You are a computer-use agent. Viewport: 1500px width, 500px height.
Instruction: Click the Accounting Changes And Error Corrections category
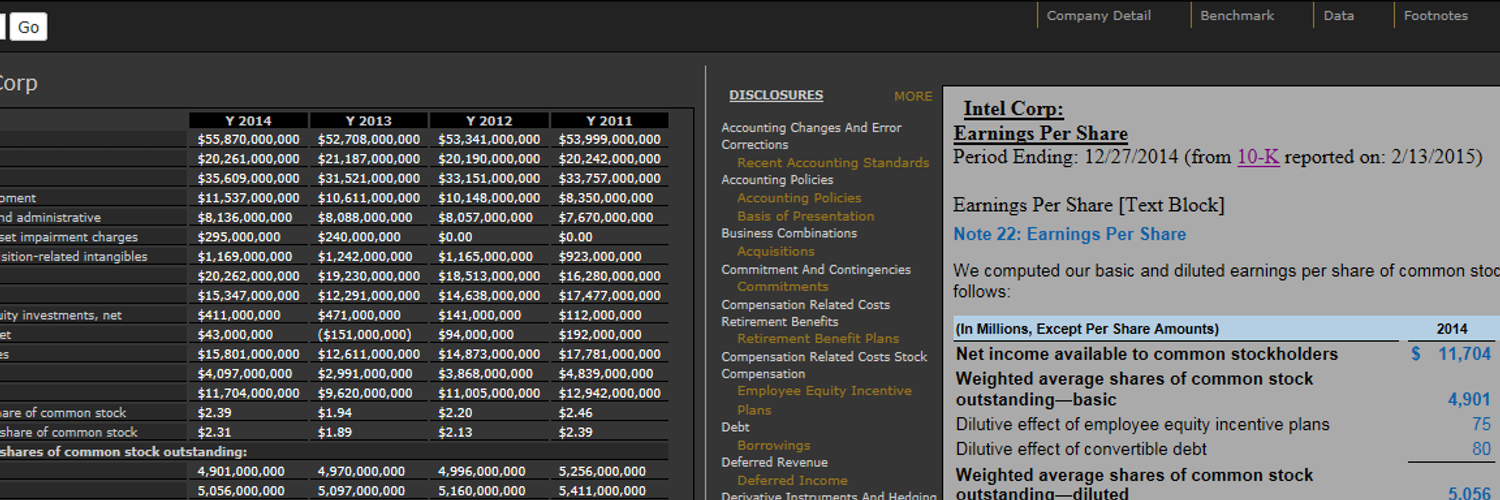tap(811, 136)
